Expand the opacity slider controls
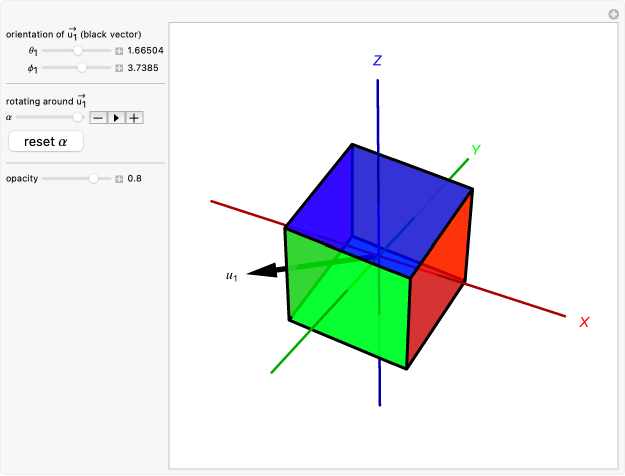 [x=119, y=179]
